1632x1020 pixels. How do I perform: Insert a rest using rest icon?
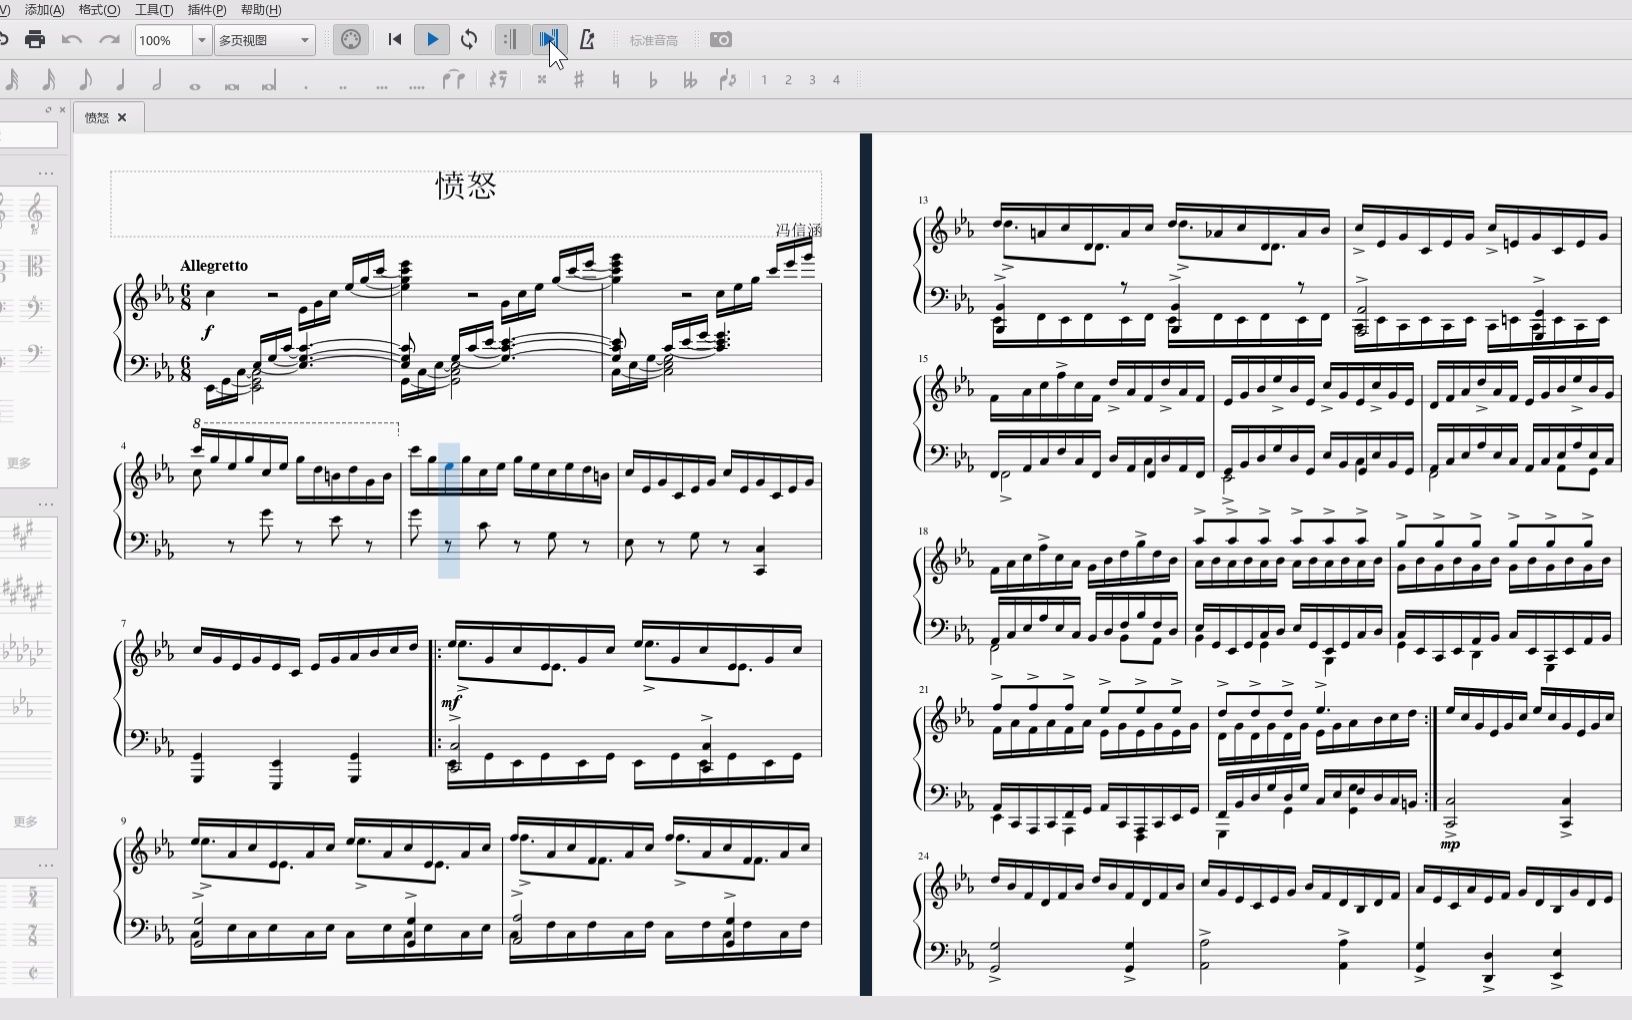498,80
